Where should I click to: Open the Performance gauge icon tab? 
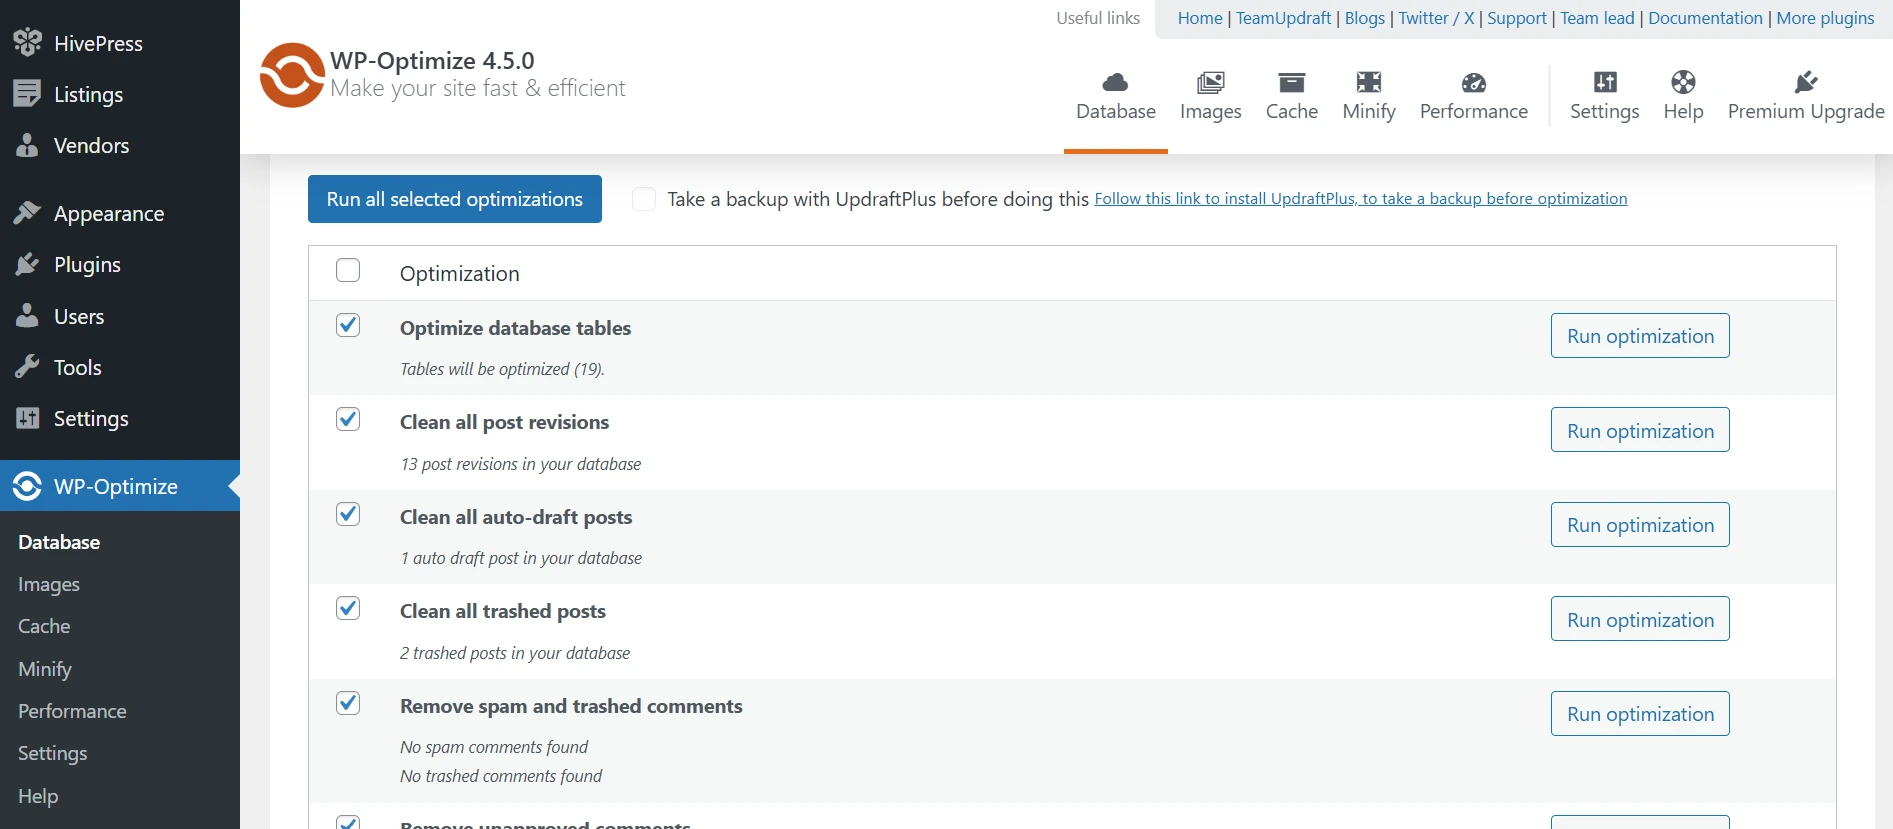pyautogui.click(x=1473, y=82)
